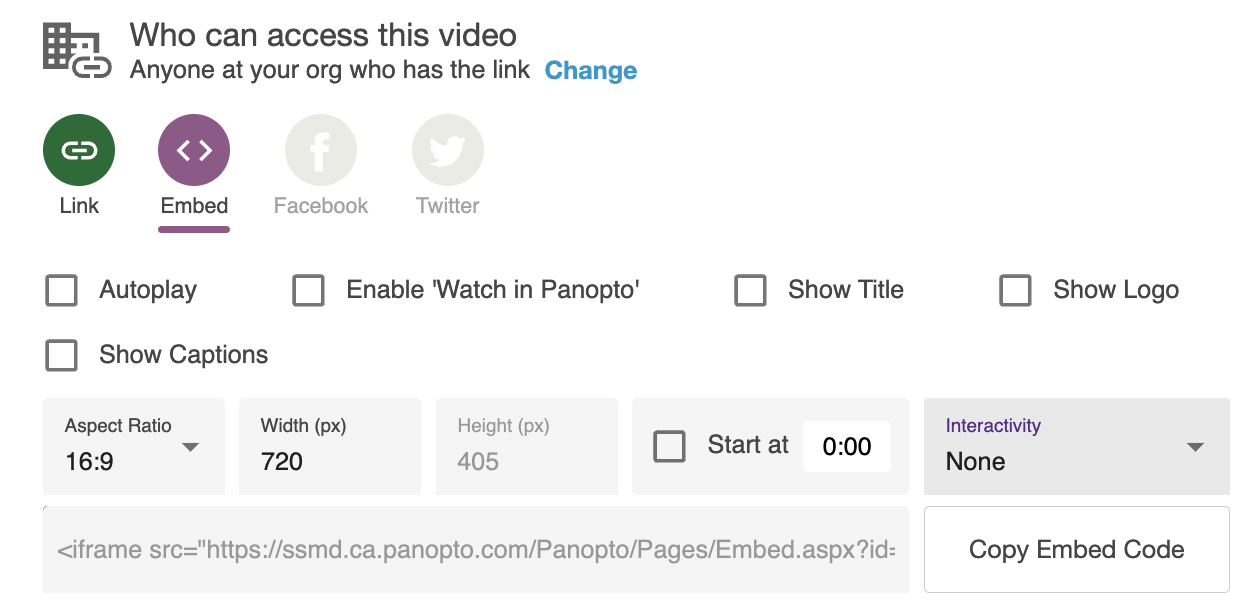The image size is (1250, 616).
Task: Enable the Show Title option
Action: [x=750, y=290]
